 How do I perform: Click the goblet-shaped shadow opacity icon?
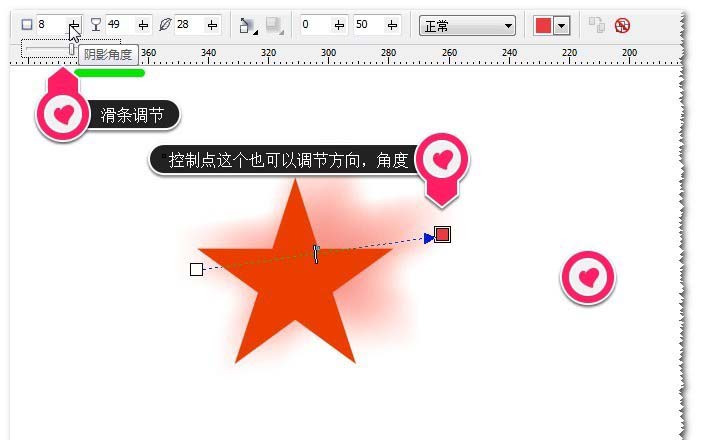coord(96,25)
